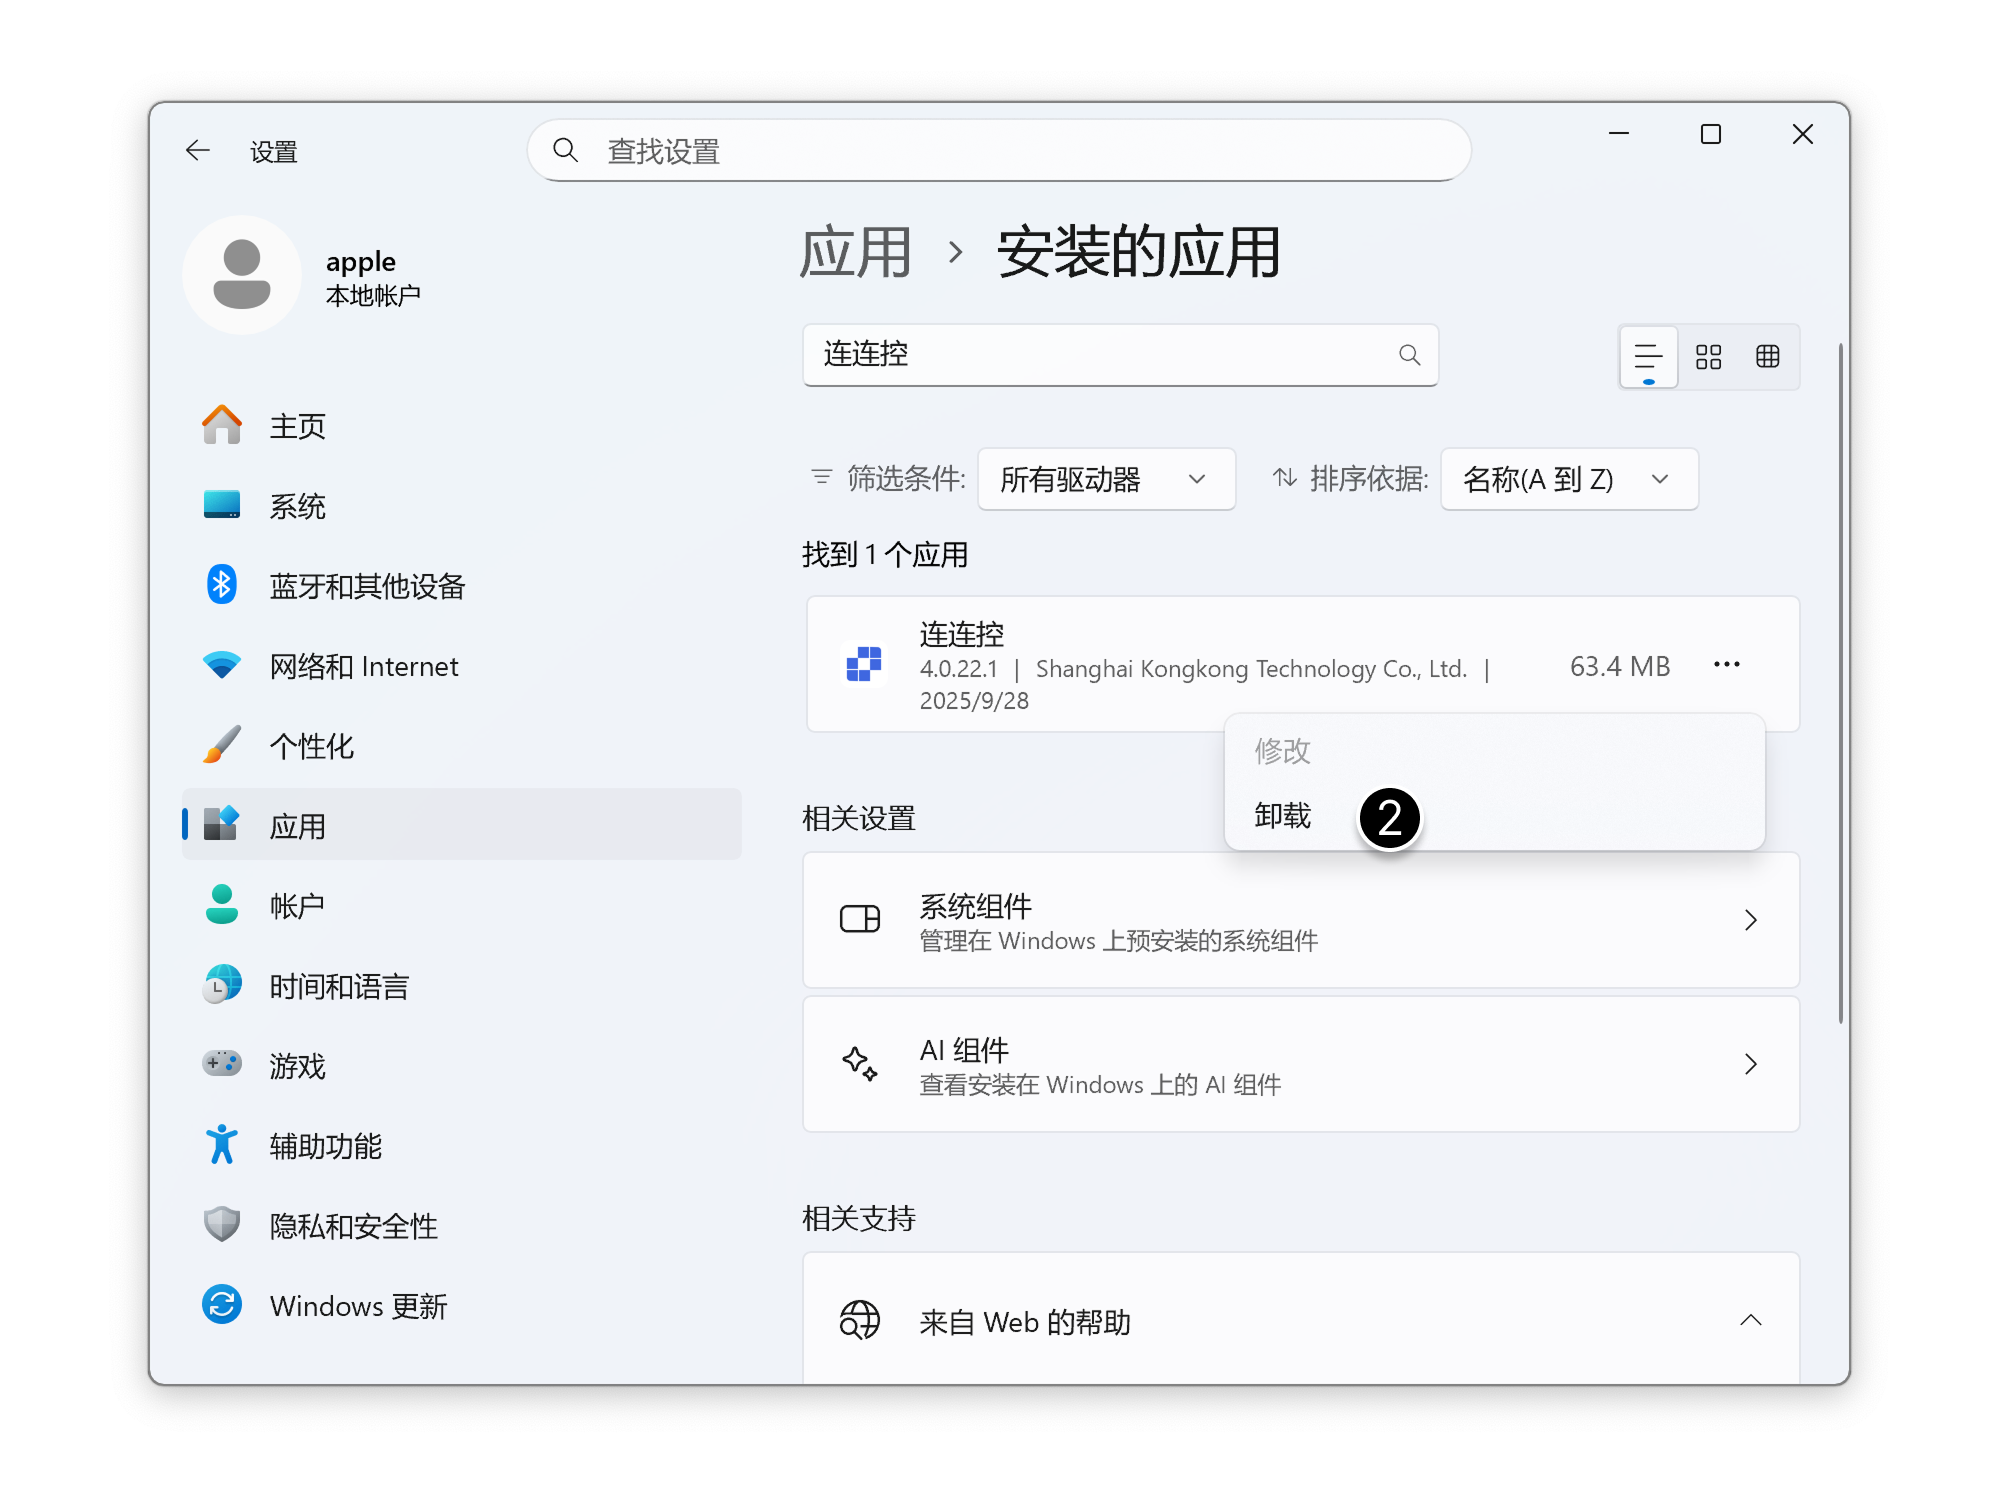The height and width of the screenshot is (1500, 2000).
Task: Open 辅助功能 settings in sidebar
Action: [x=326, y=1146]
